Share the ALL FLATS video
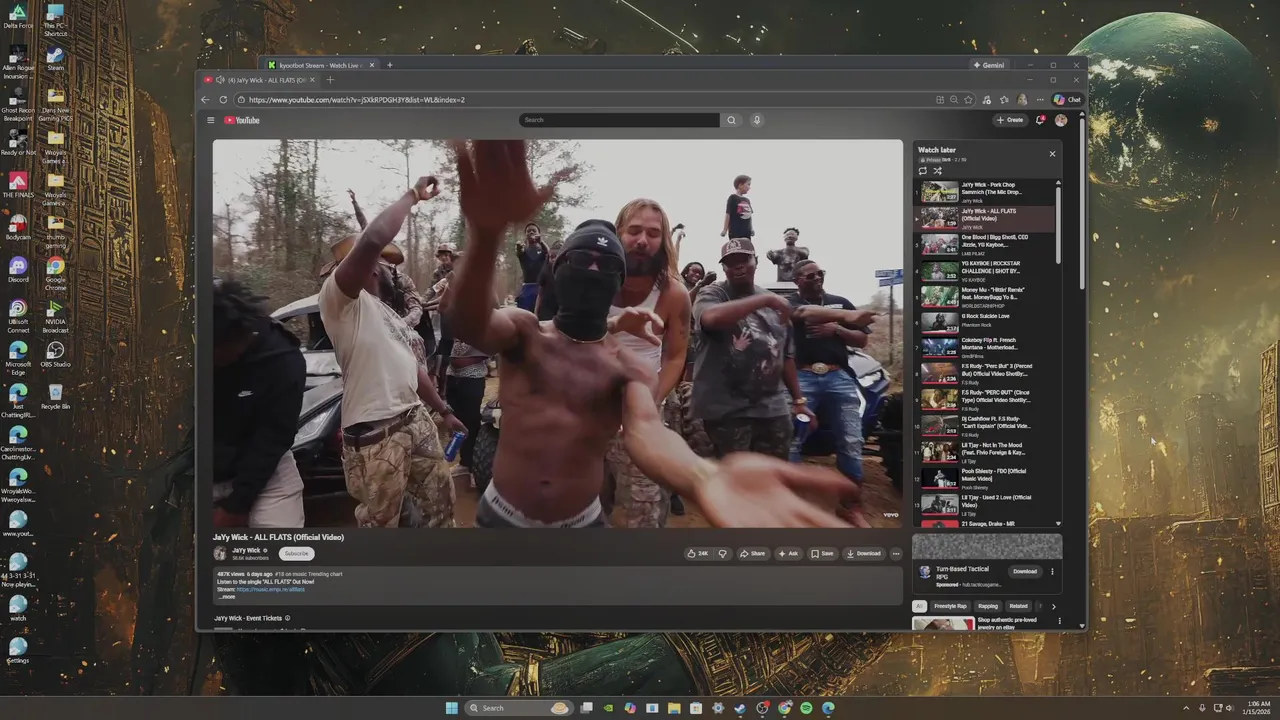Image resolution: width=1280 pixels, height=720 pixels. pos(753,553)
